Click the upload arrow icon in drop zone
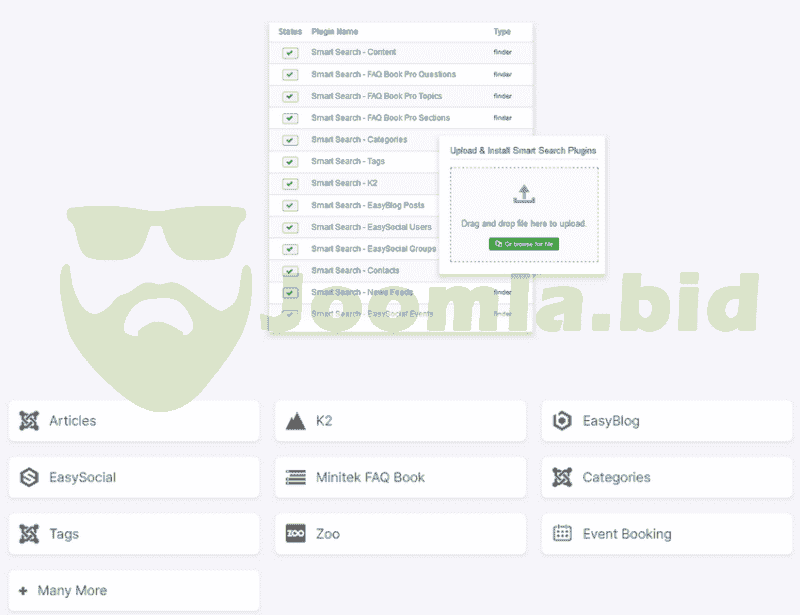Screen dimensions: 800x615 pos(523,195)
